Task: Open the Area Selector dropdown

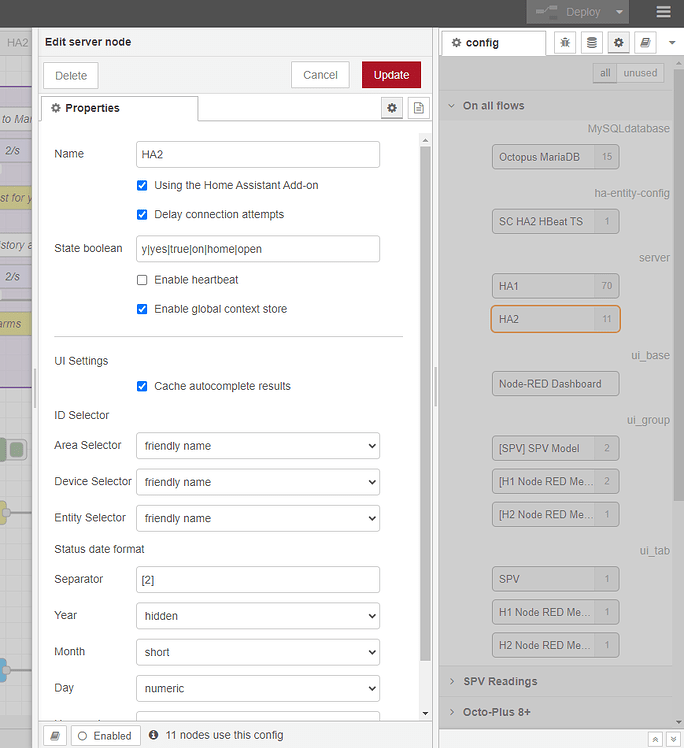Action: [x=258, y=446]
